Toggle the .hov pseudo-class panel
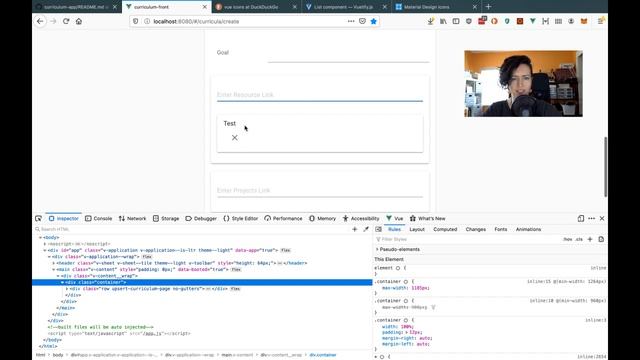The width and height of the screenshot is (640, 360). tap(568, 239)
